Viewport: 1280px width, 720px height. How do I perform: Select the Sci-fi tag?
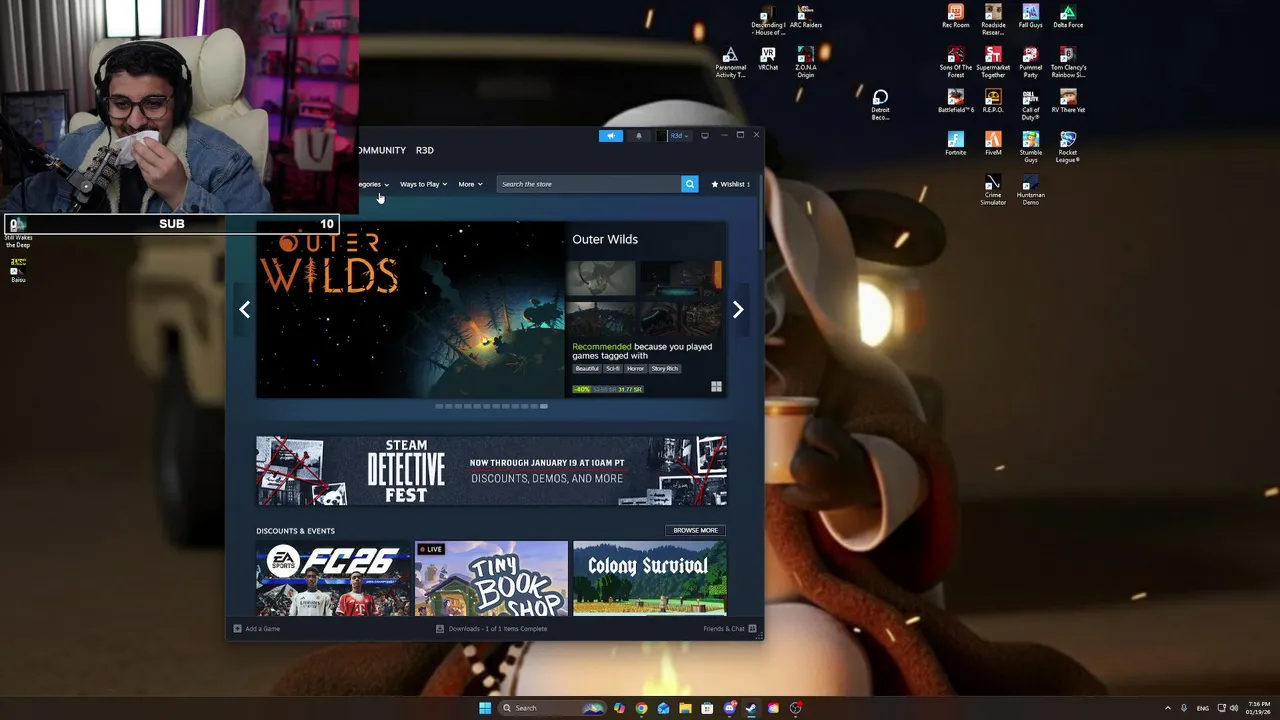click(613, 368)
